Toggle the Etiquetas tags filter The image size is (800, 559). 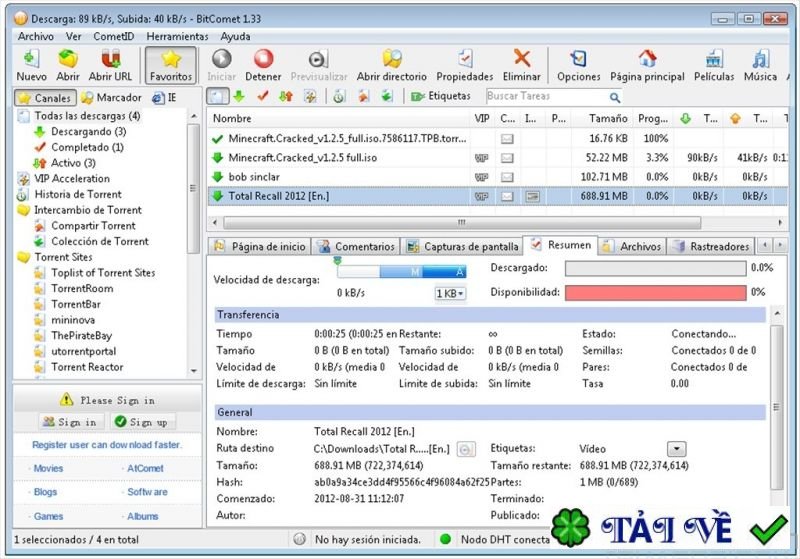440,97
